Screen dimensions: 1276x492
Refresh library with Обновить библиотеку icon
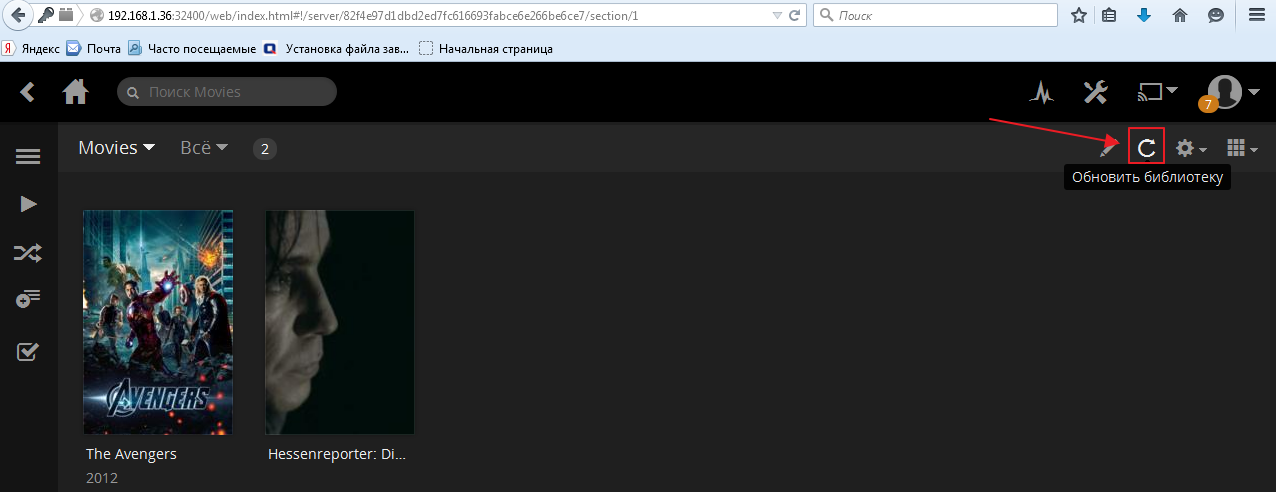coord(1147,148)
